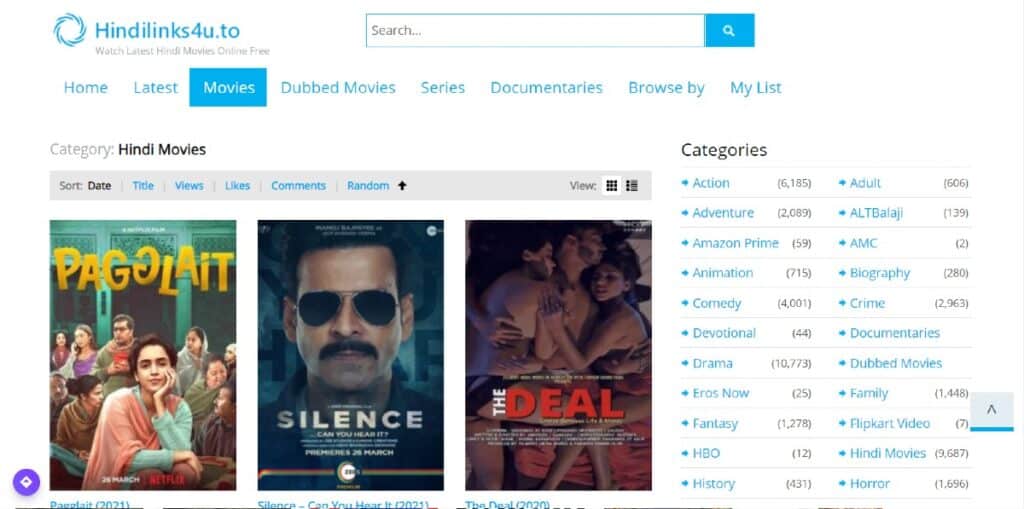1024x509 pixels.
Task: Open the Crime category
Action: 867,303
